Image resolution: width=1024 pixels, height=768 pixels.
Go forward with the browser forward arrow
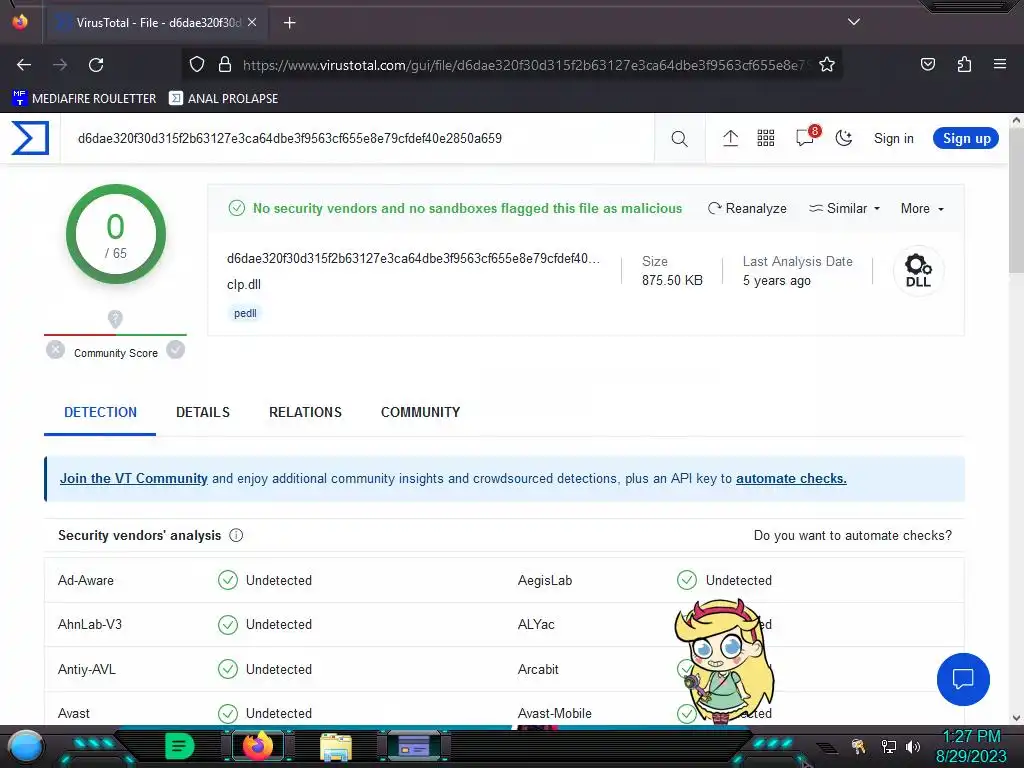[x=60, y=65]
